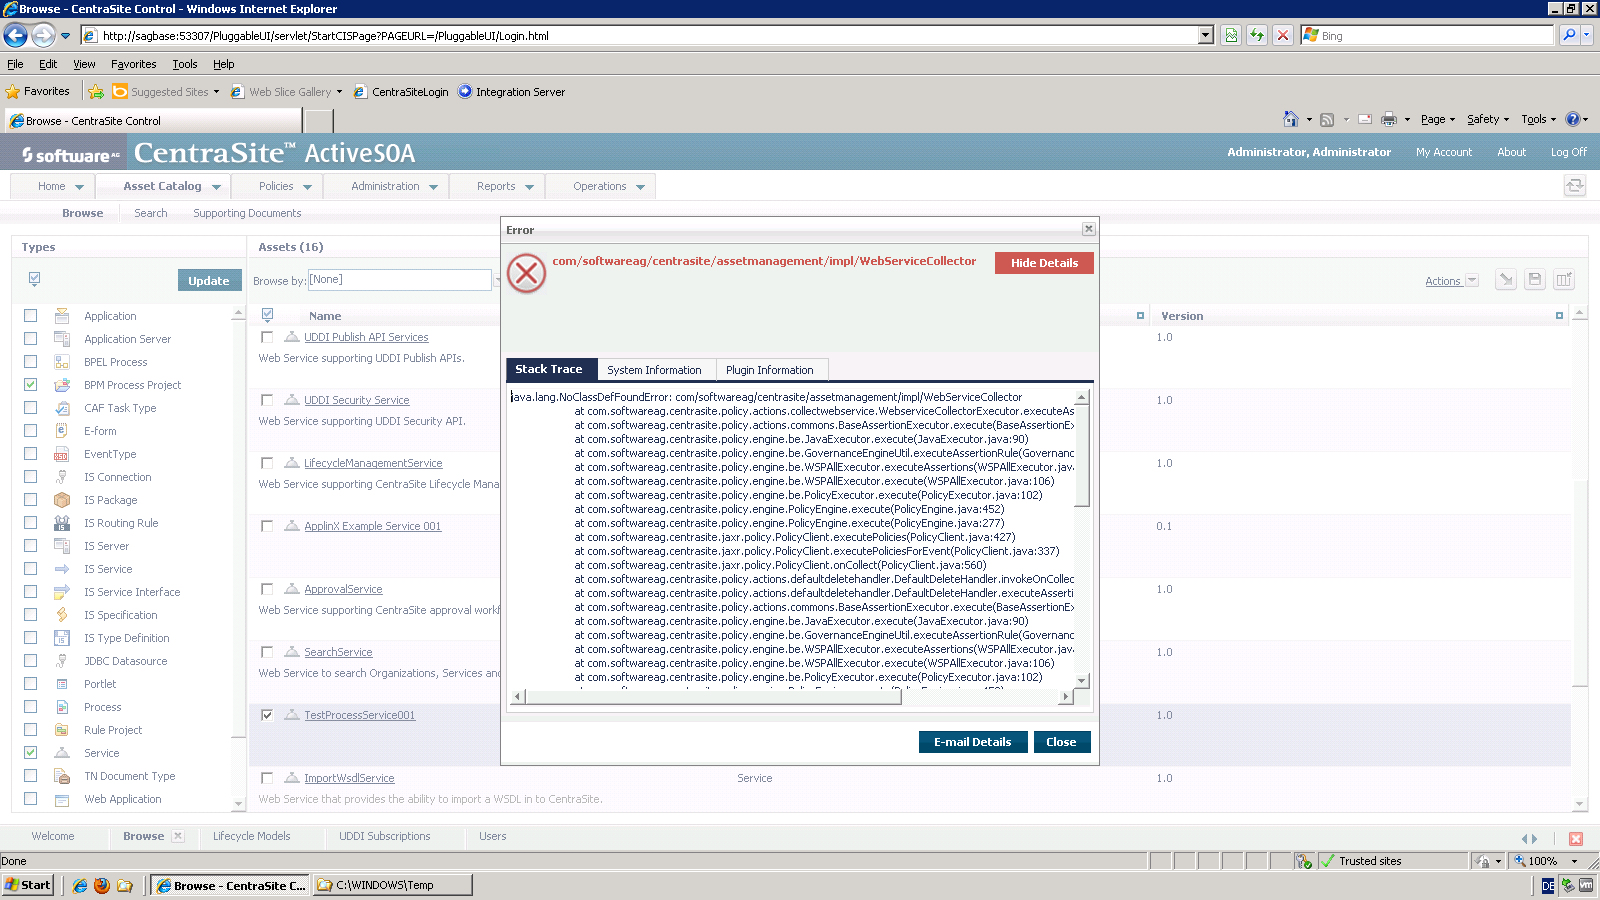Open C:\WINDOWS\Temp taskbar window
Viewport: 1600px width, 900px height.
(392, 885)
